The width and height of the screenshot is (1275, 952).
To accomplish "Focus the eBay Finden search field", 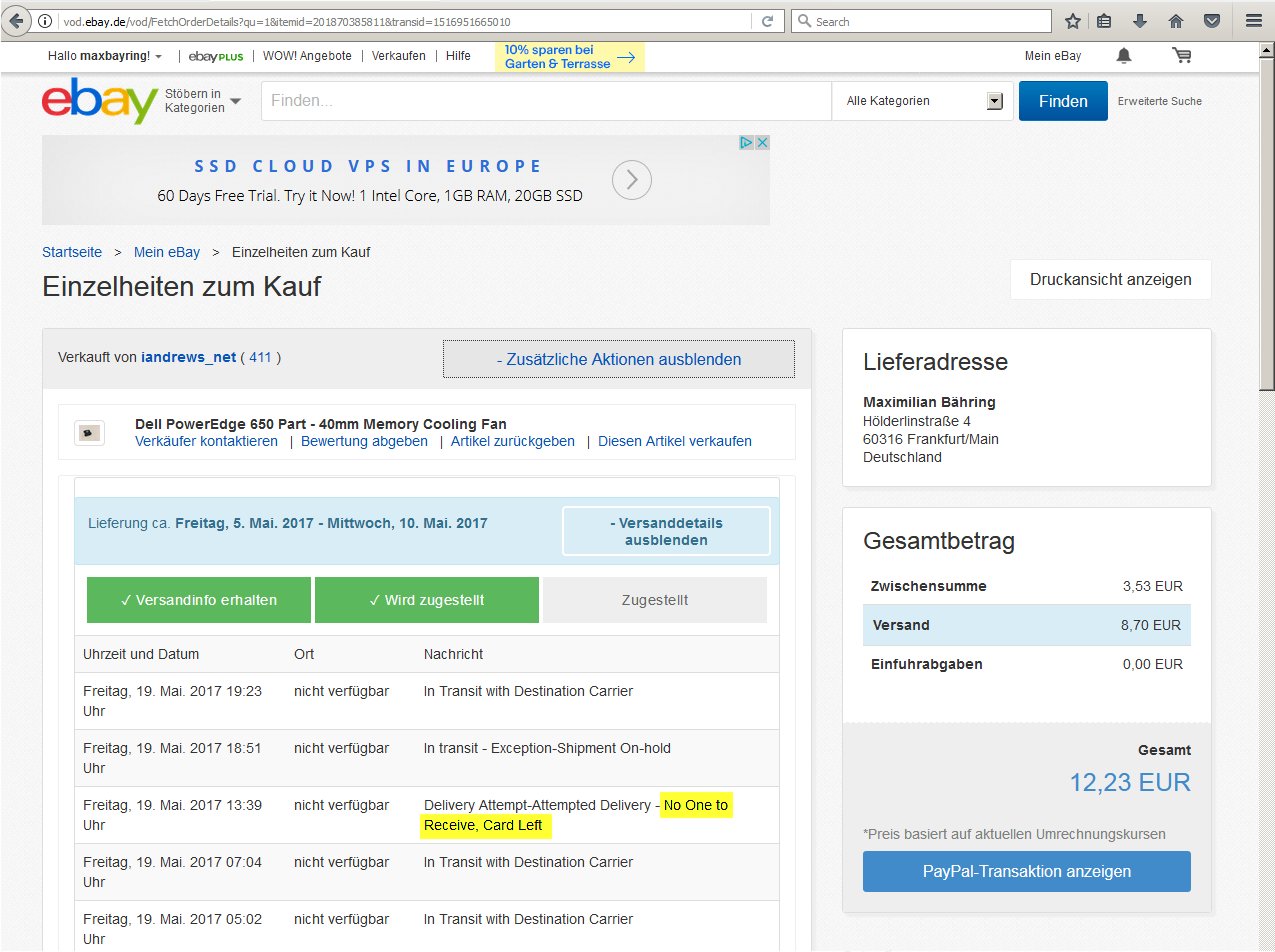I will point(546,101).
